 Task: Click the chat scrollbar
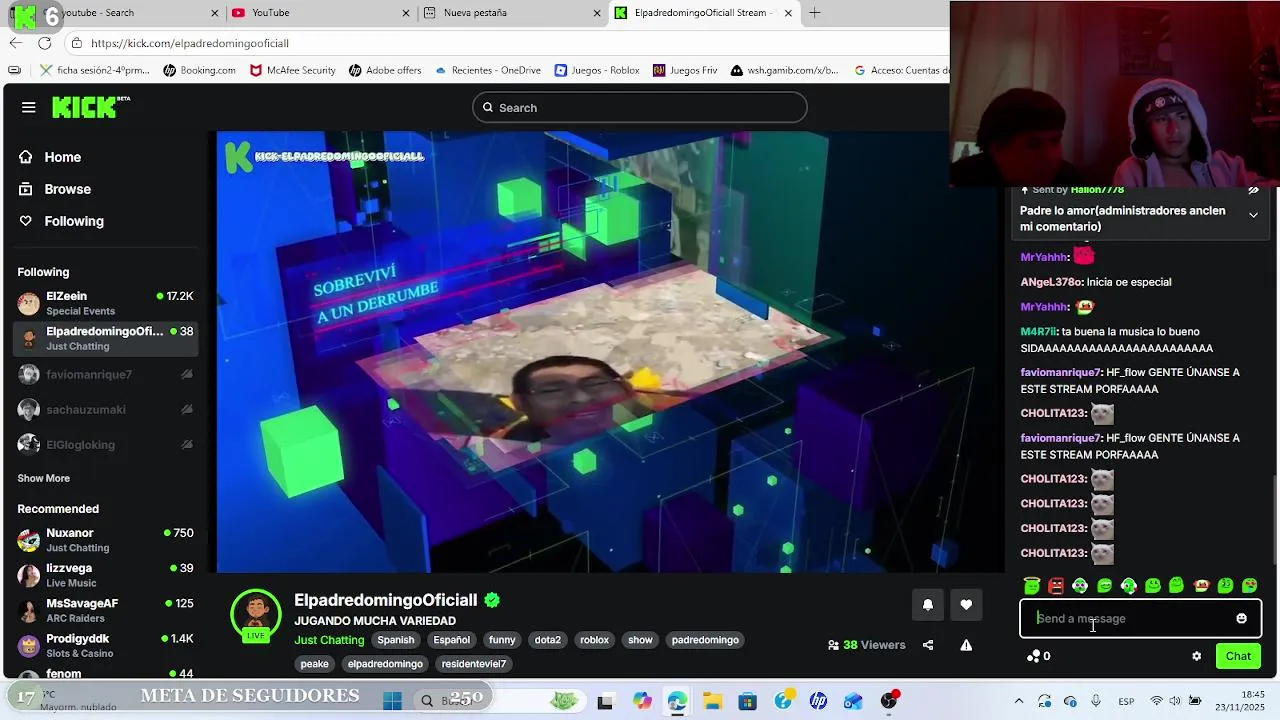[x=1275, y=518]
